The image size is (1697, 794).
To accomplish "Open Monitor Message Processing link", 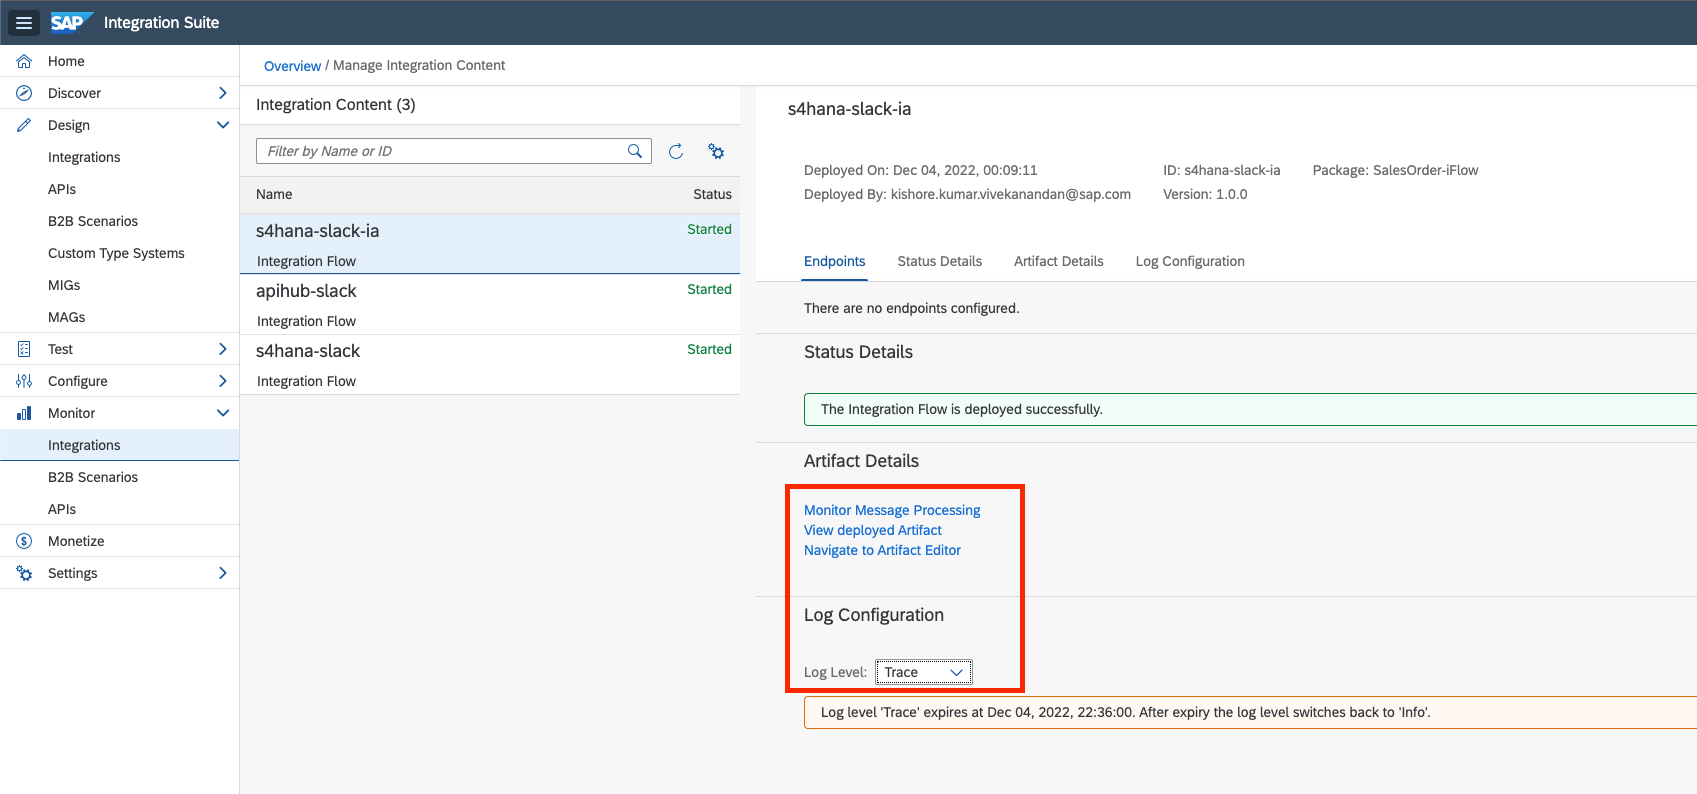I will coord(892,510).
